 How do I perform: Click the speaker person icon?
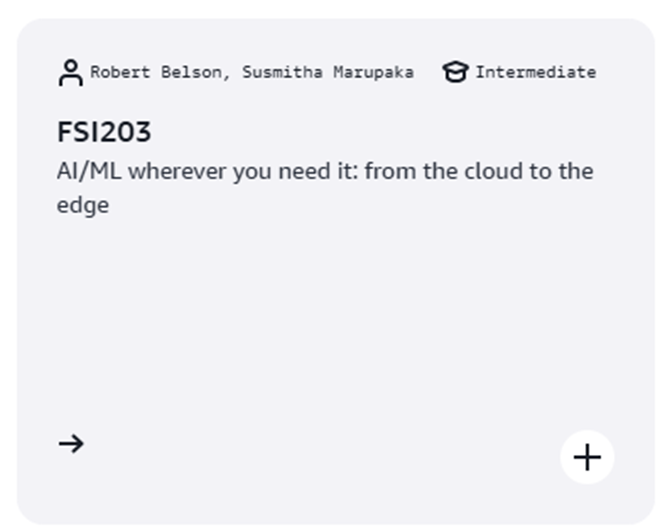pos(70,73)
